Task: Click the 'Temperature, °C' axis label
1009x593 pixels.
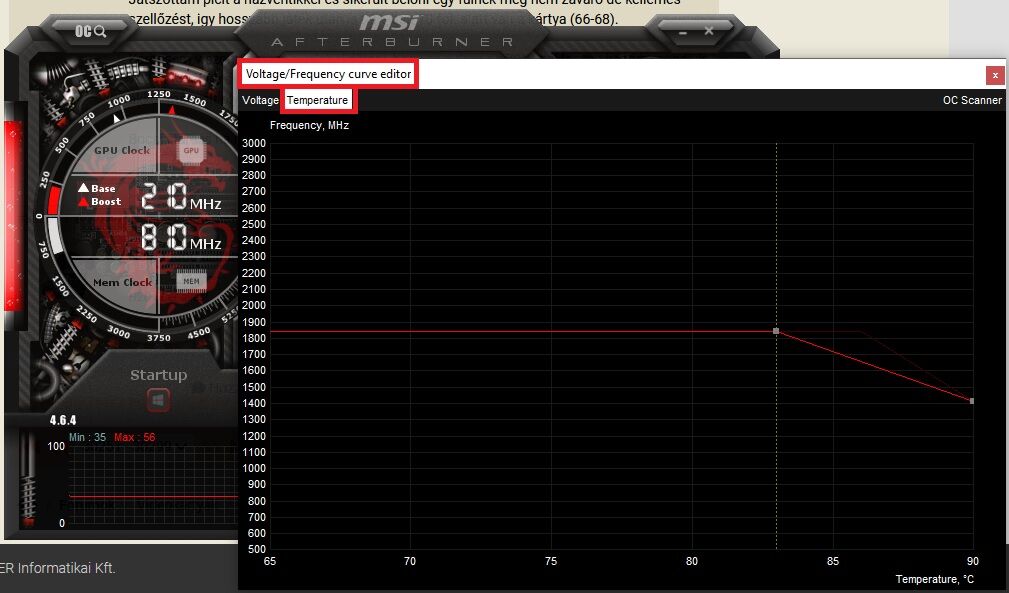Action: coord(935,579)
